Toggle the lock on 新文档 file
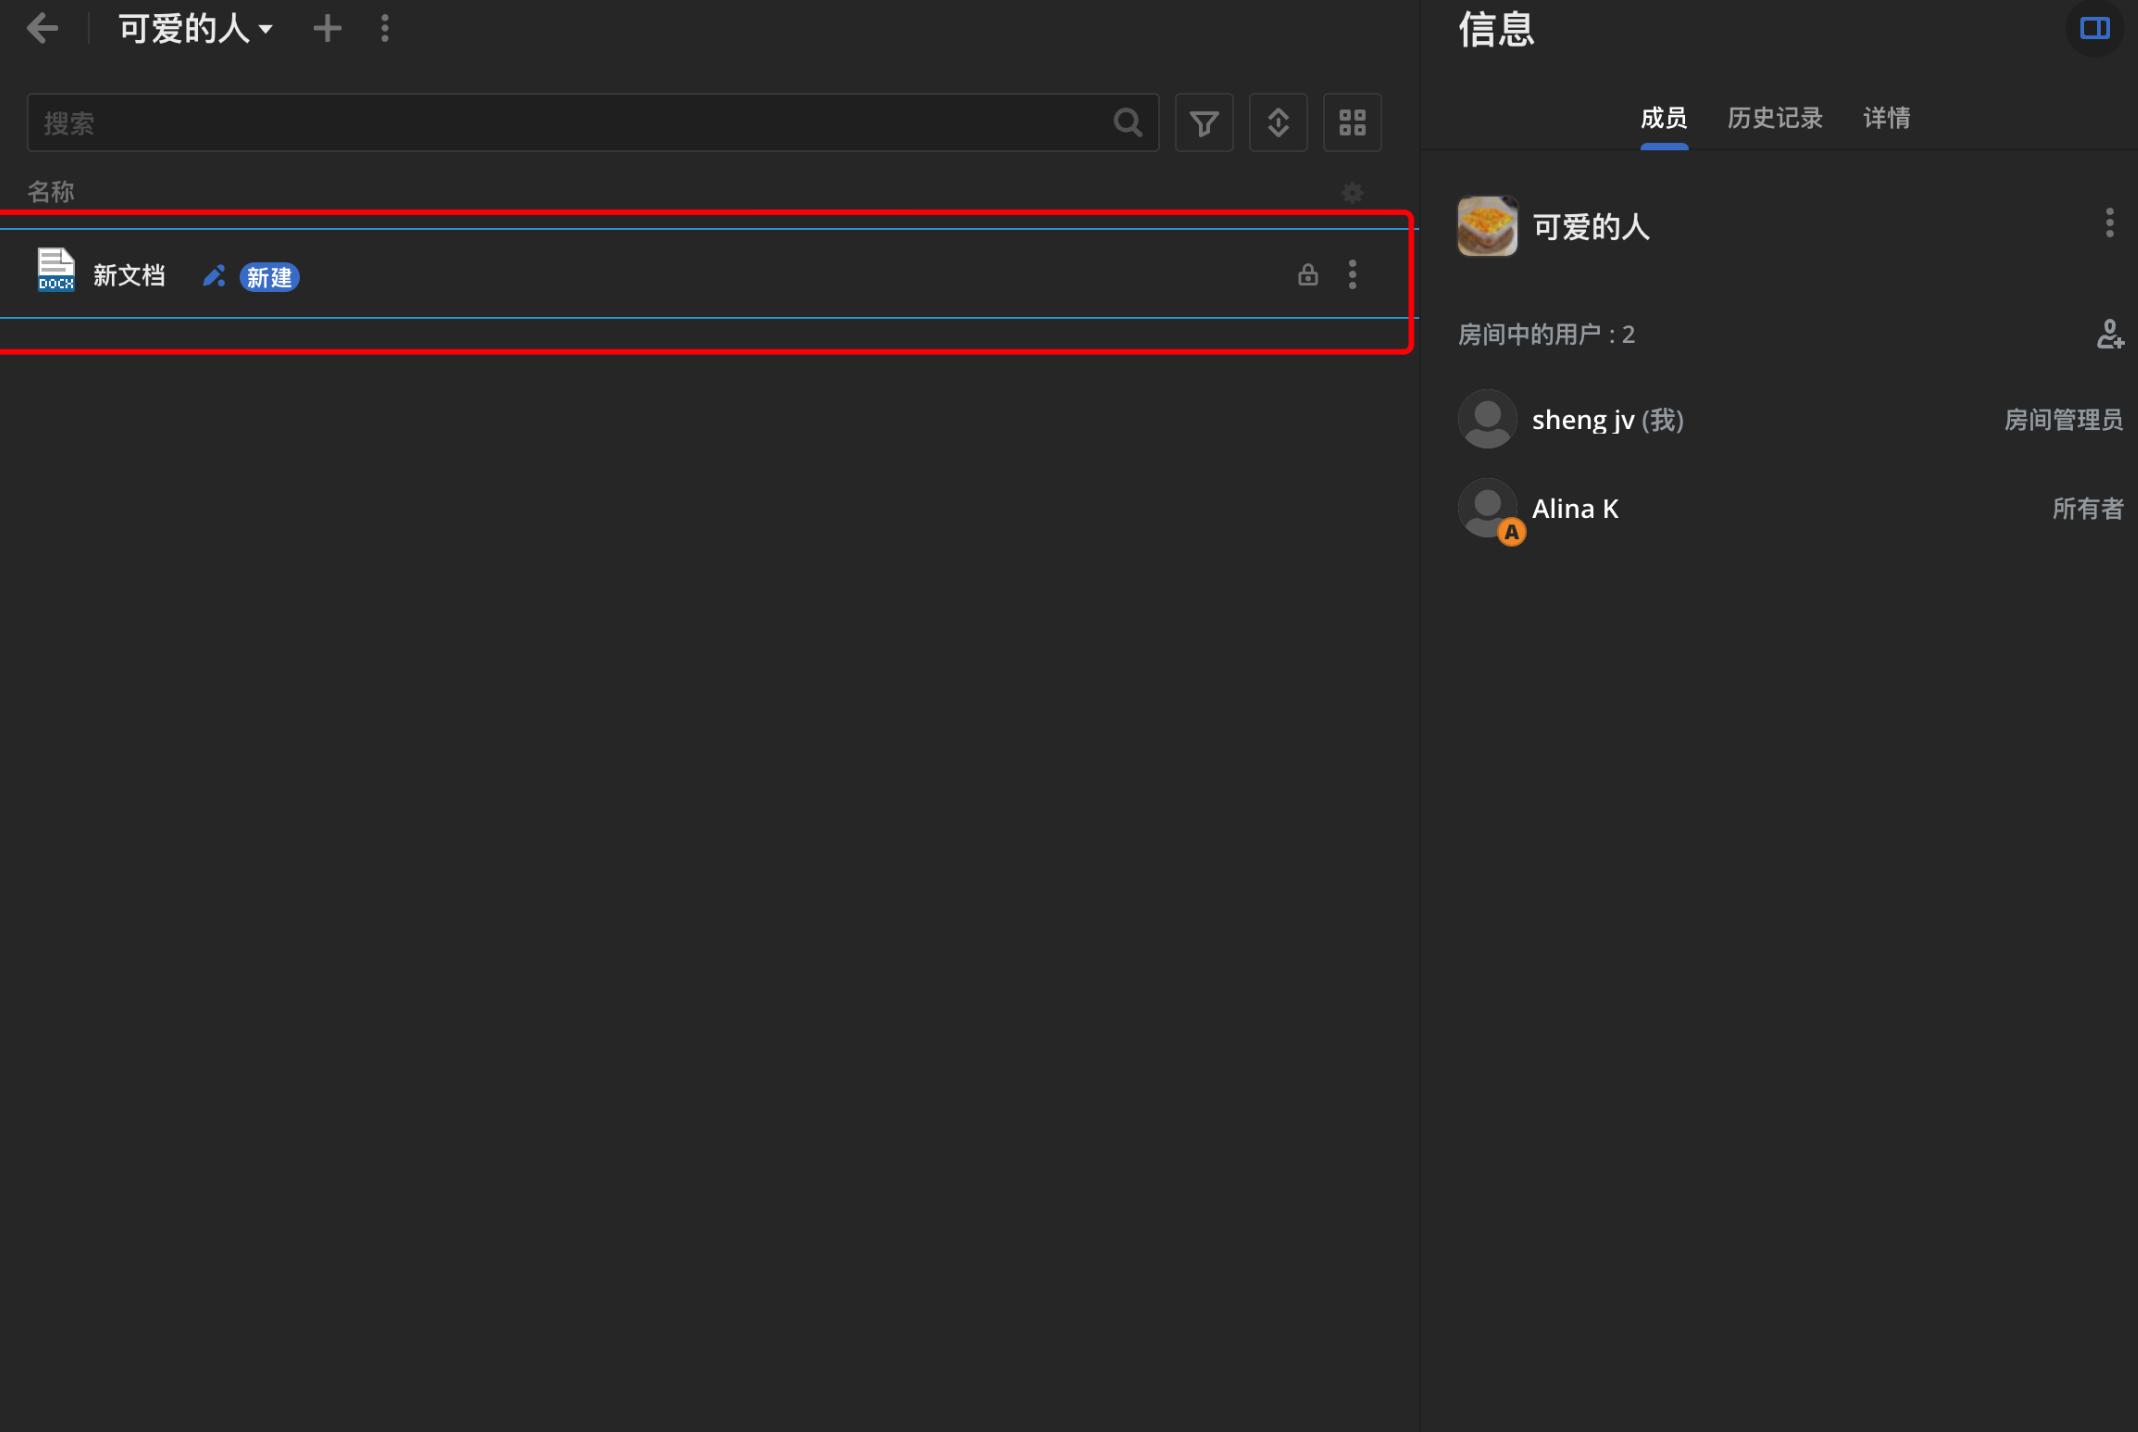 [x=1307, y=275]
